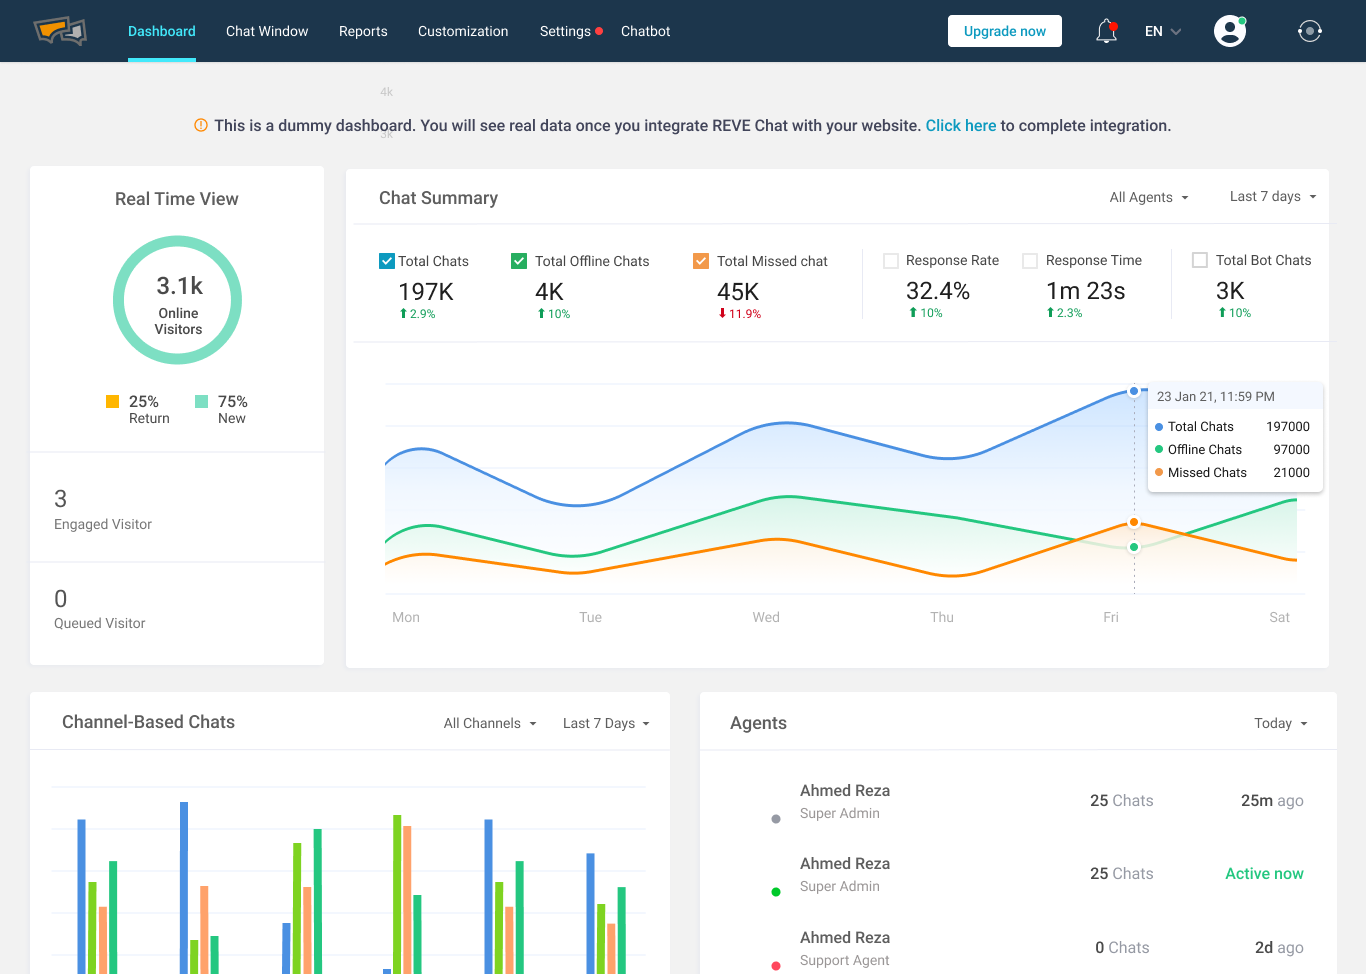
Task: Click the red status dot beside Support Agent
Action: [x=776, y=966]
